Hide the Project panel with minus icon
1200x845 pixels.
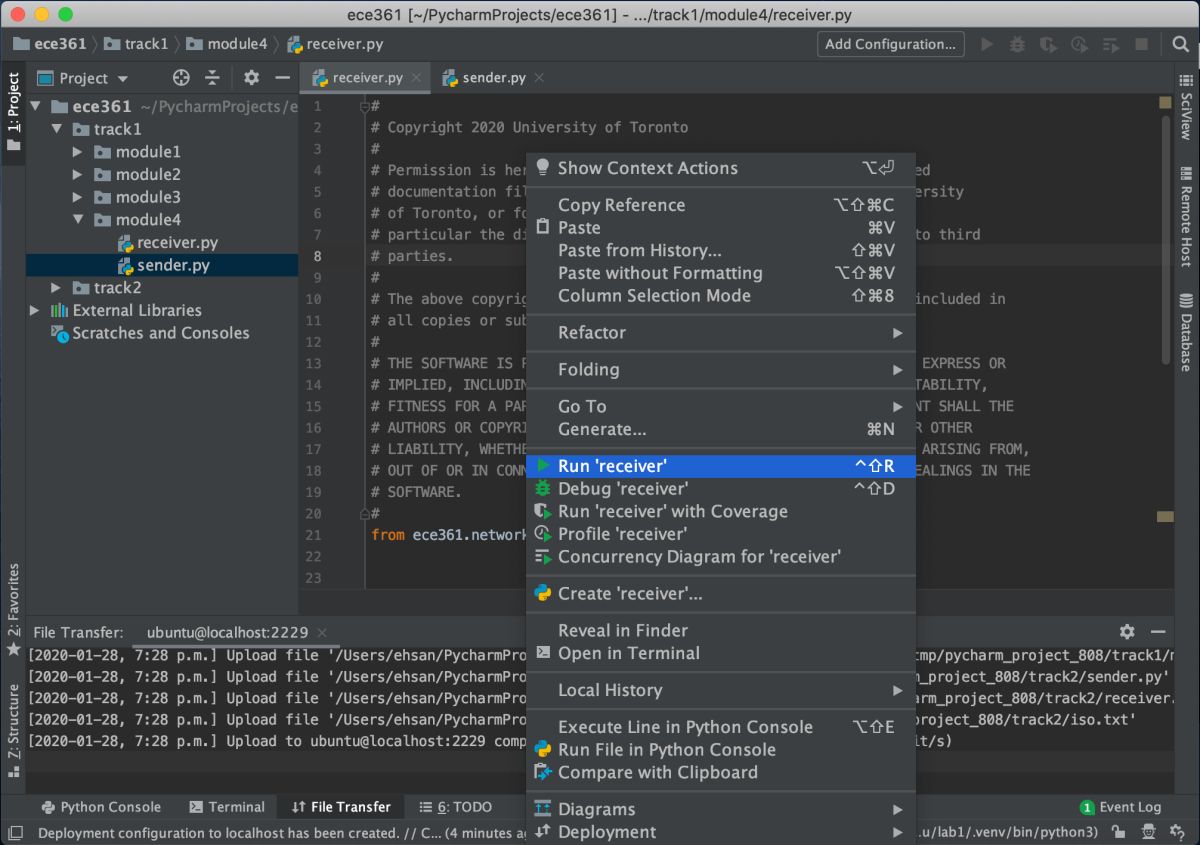click(282, 78)
